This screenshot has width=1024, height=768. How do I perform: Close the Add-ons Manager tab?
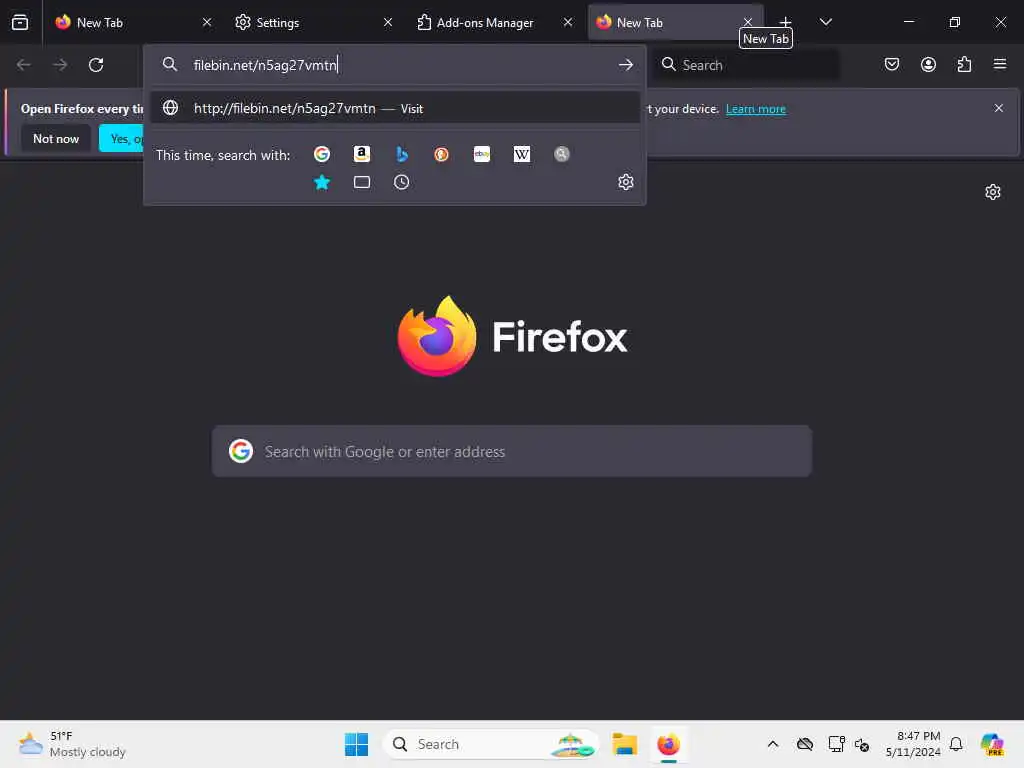coord(568,22)
